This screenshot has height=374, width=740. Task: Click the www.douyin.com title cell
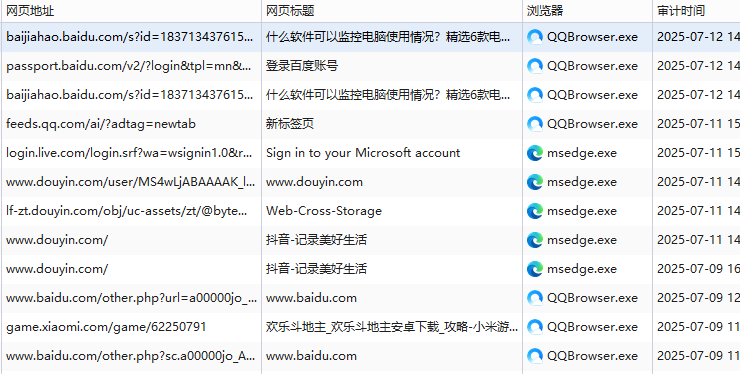click(314, 182)
